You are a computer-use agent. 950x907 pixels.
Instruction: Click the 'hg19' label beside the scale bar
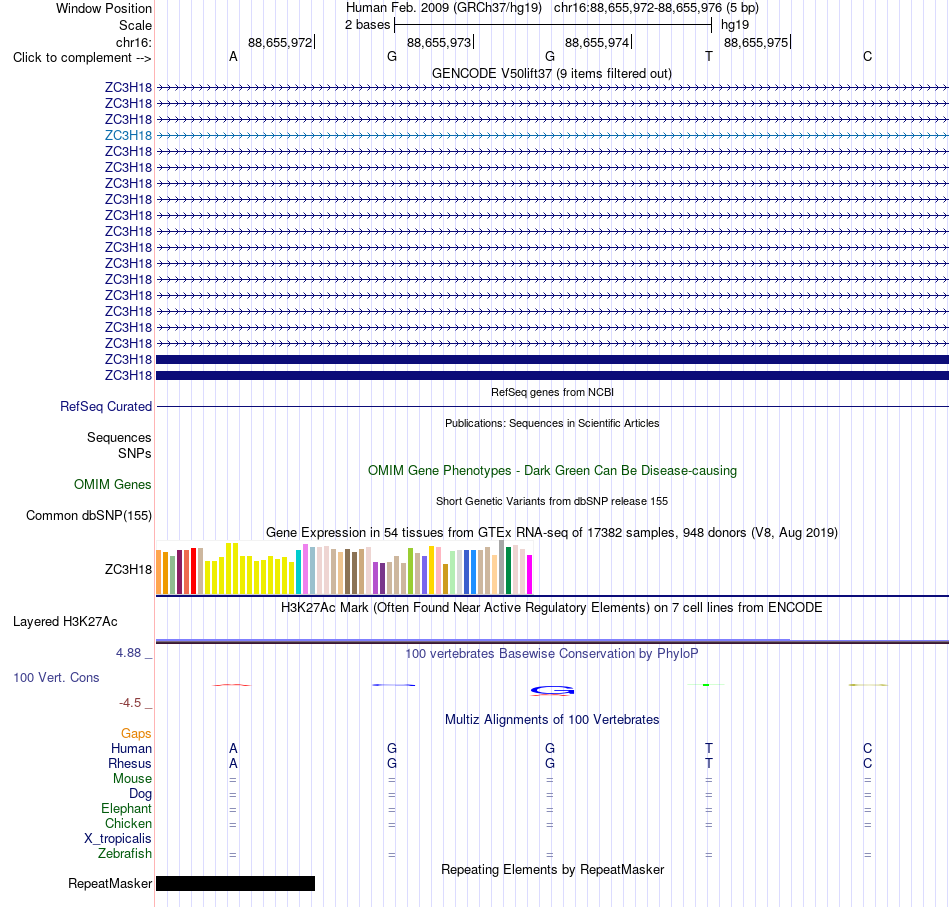coord(735,25)
